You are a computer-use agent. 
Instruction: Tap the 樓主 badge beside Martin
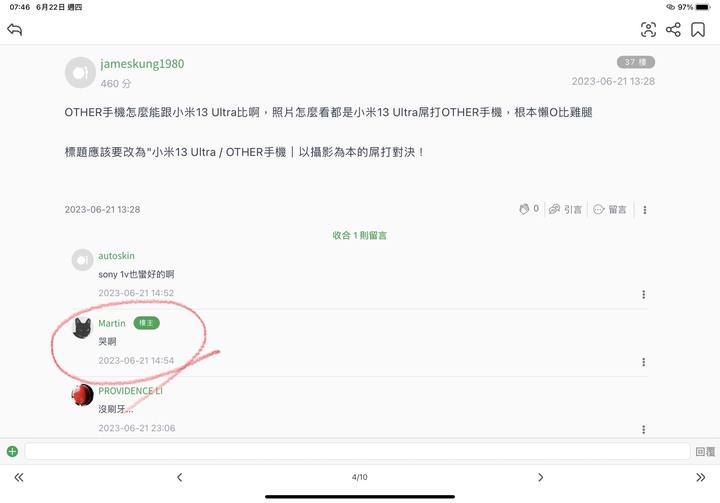[146, 323]
